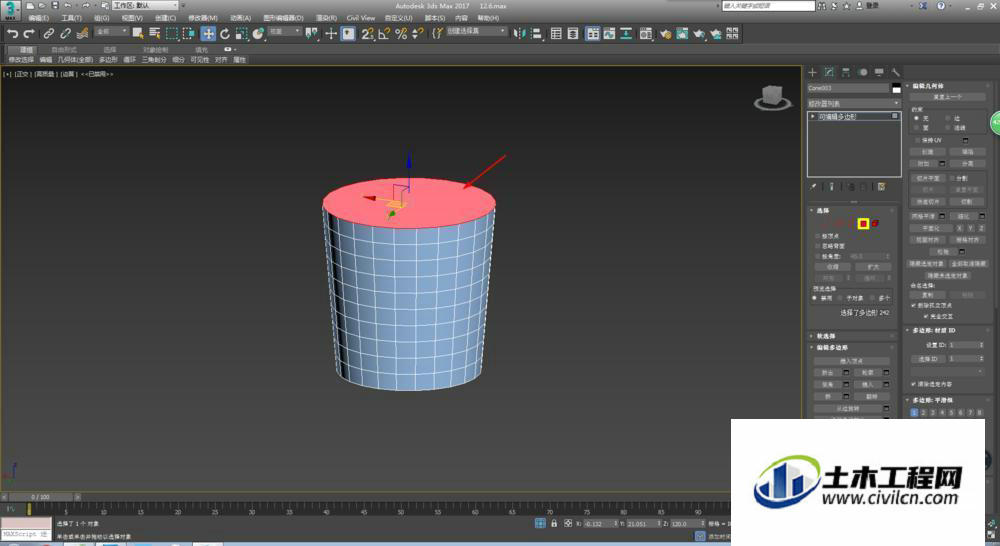Click the Select and Place tool
This screenshot has height=546, width=1000.
click(x=258, y=34)
